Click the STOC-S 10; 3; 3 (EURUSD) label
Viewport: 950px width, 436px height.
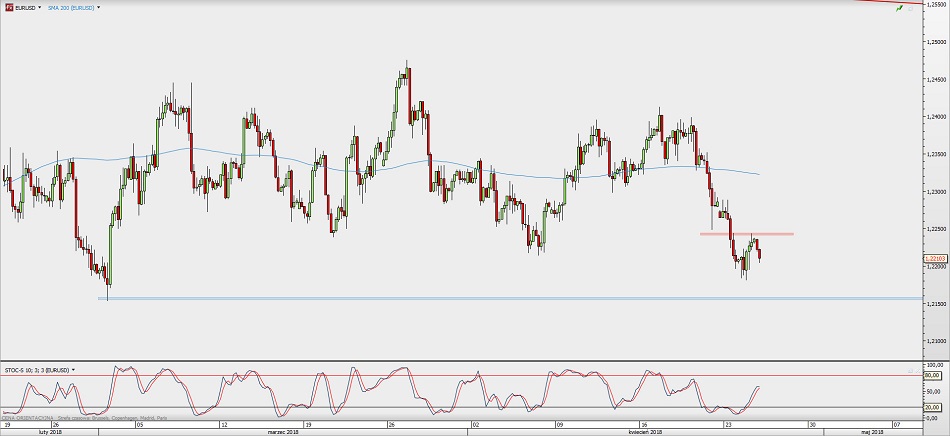[x=37, y=369]
